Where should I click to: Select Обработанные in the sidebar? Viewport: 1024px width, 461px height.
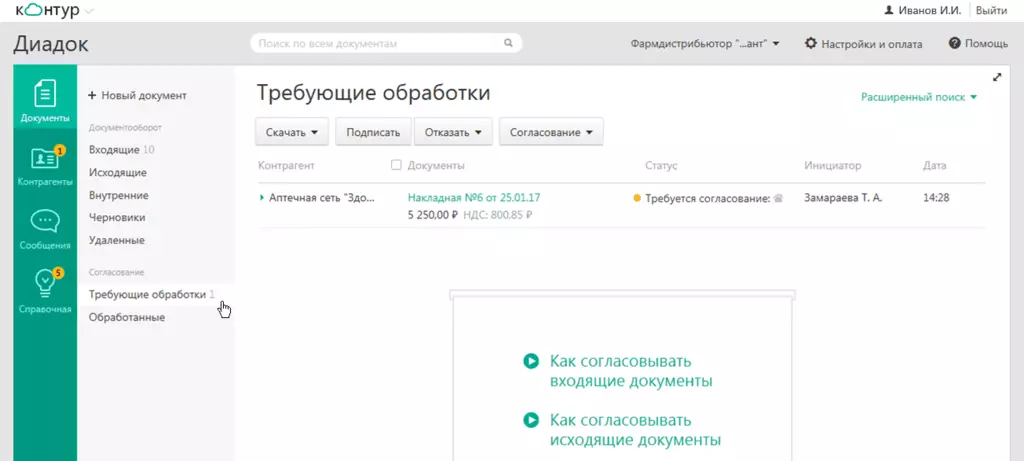click(x=127, y=317)
